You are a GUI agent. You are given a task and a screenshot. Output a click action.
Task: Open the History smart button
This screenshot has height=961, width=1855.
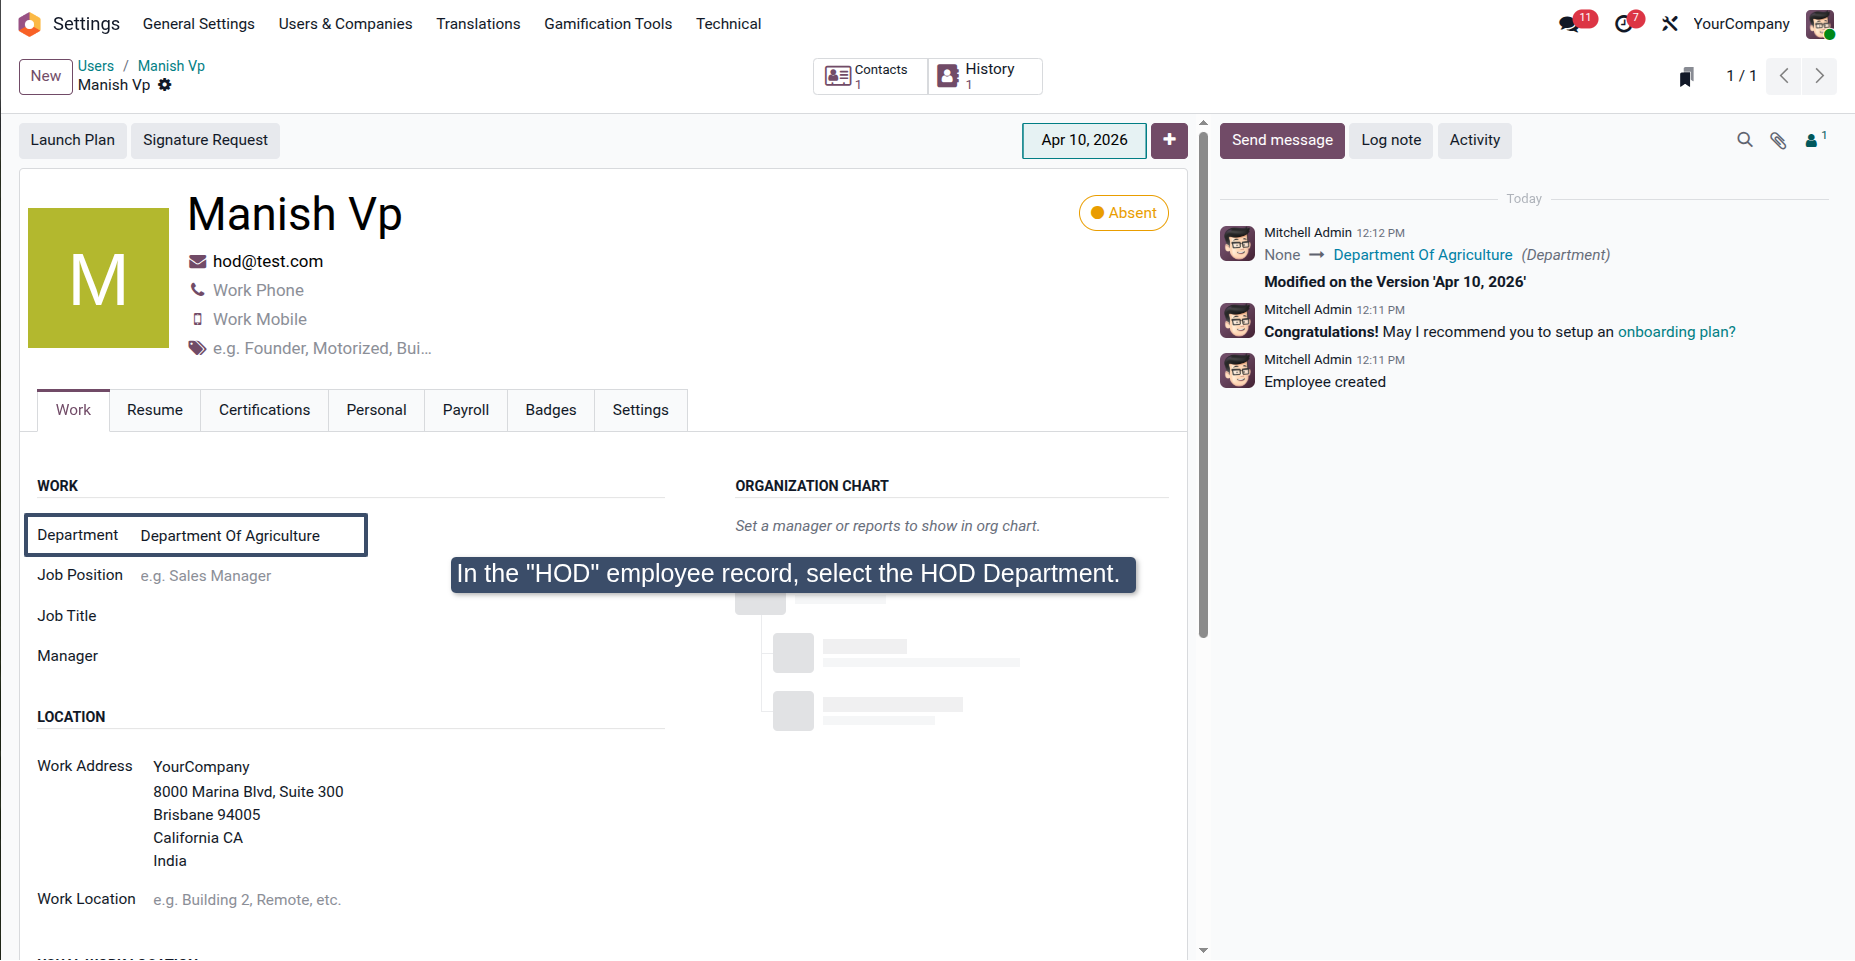(x=985, y=76)
